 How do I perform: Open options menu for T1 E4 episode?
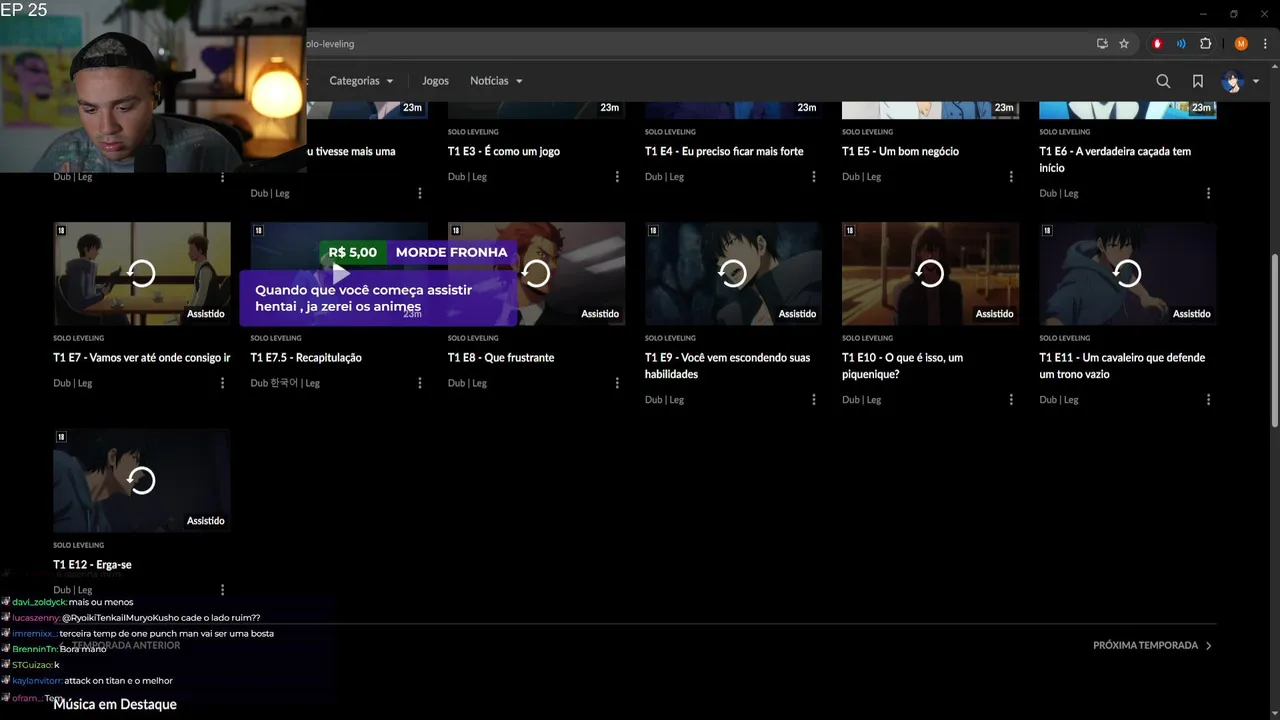[814, 177]
